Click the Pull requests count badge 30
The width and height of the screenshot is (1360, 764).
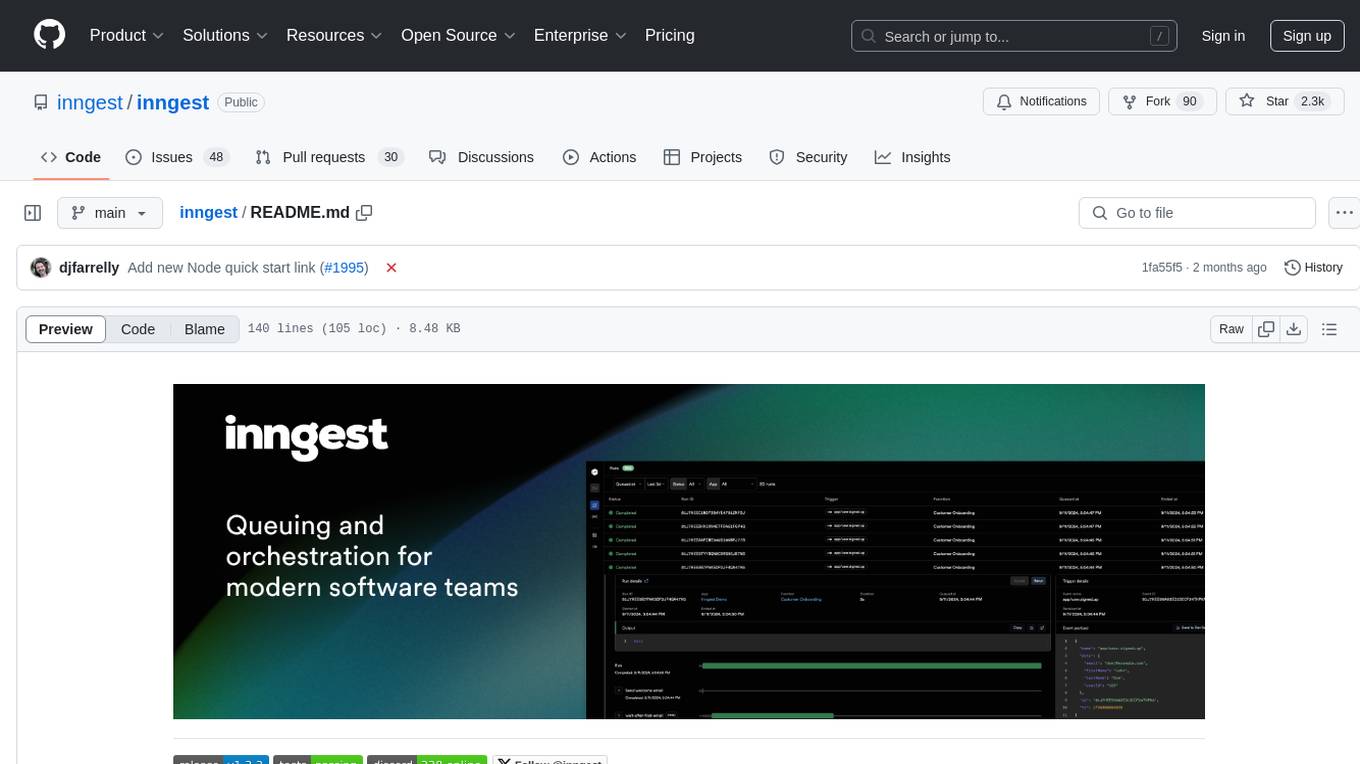[x=391, y=157]
